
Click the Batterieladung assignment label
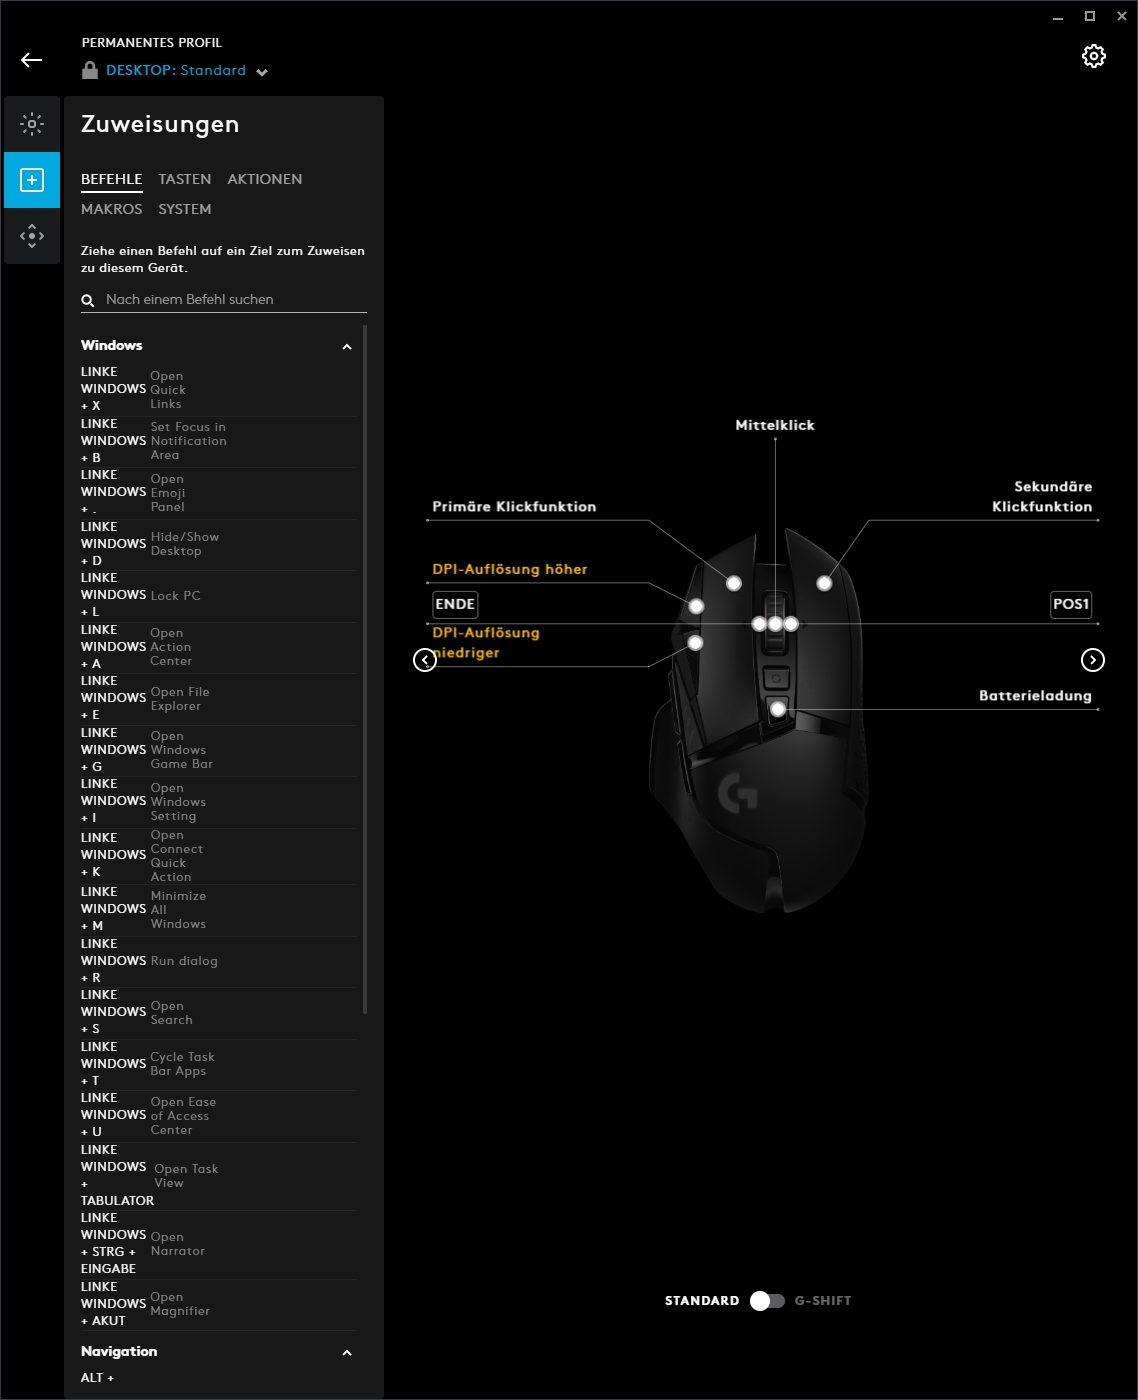coord(1035,695)
